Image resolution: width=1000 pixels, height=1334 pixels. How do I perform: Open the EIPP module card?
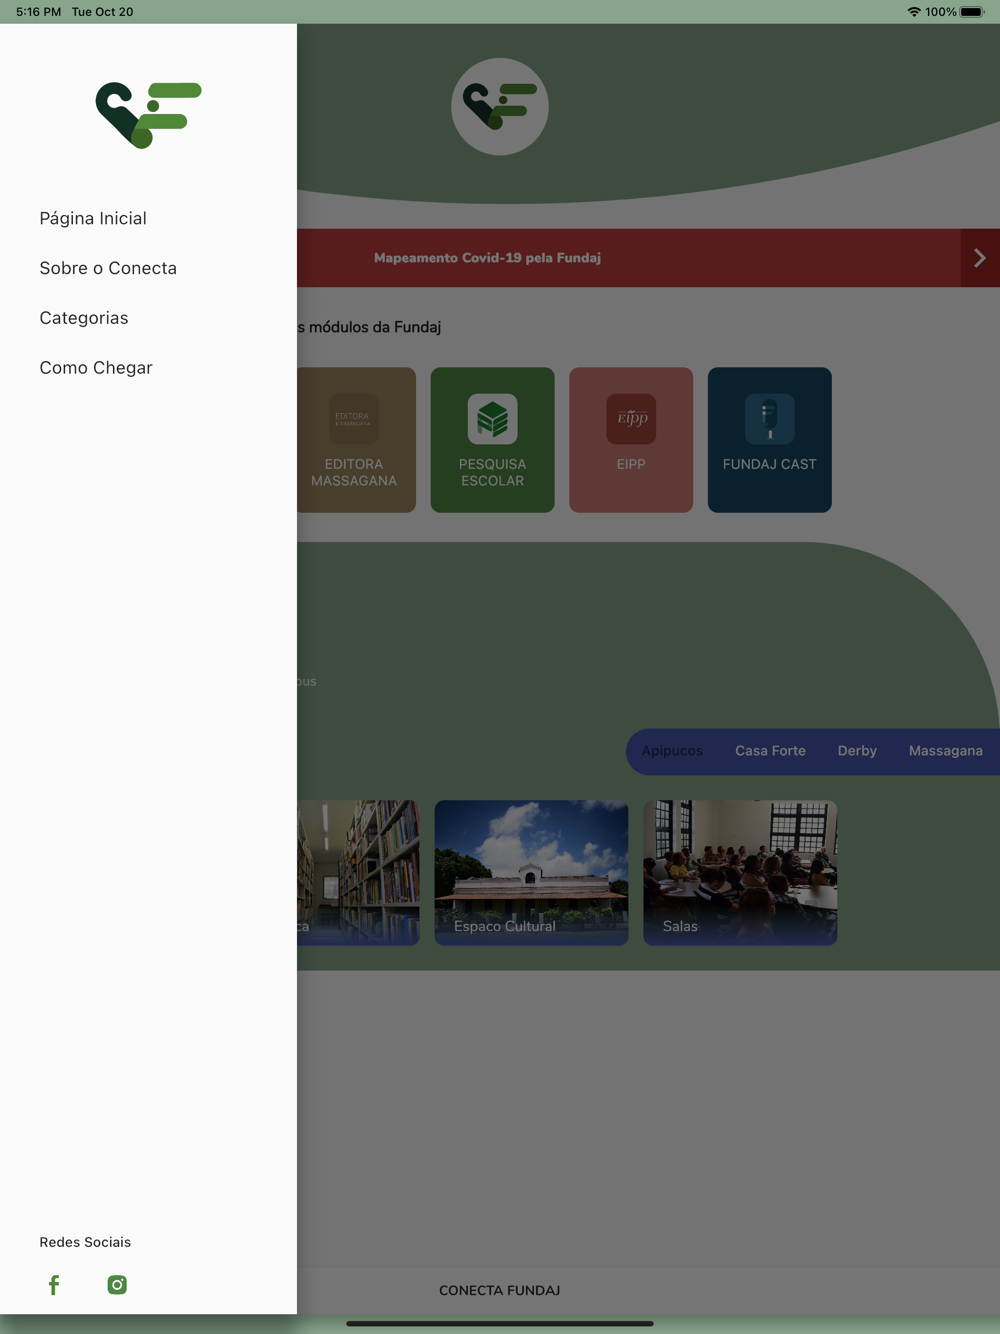631,440
